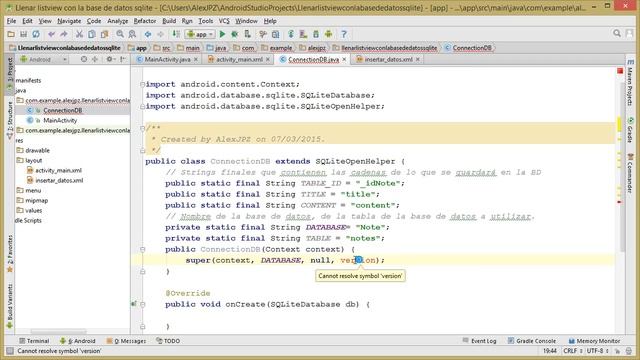Open the Navigate menu
The height and width of the screenshot is (360, 640).
click(69, 21)
